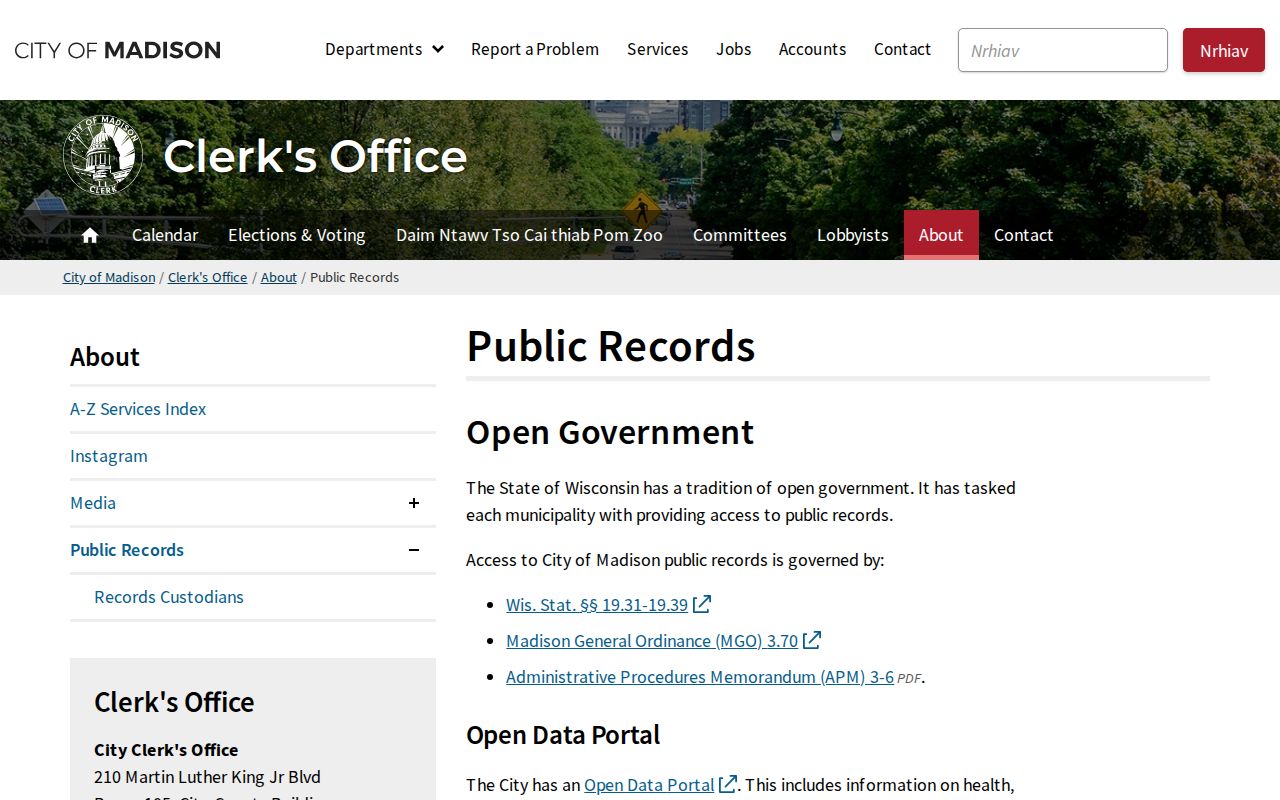Open Accounts in top navigation

tap(812, 49)
